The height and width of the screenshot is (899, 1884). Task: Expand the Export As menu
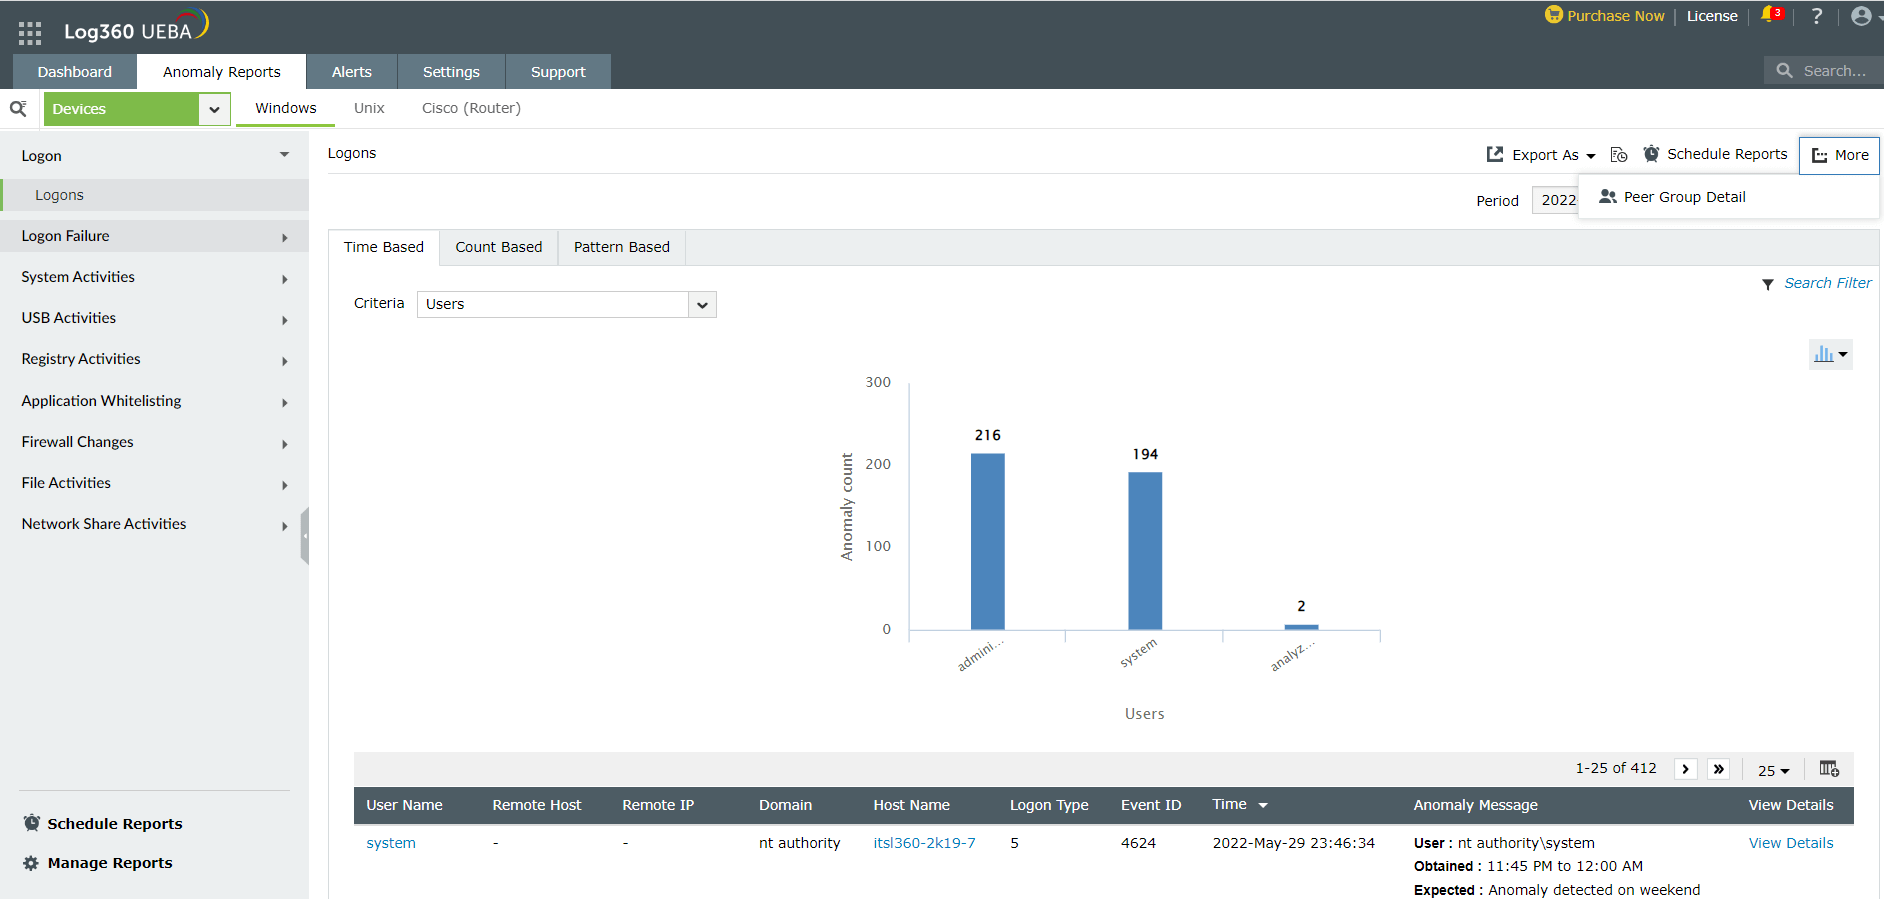tap(1543, 155)
